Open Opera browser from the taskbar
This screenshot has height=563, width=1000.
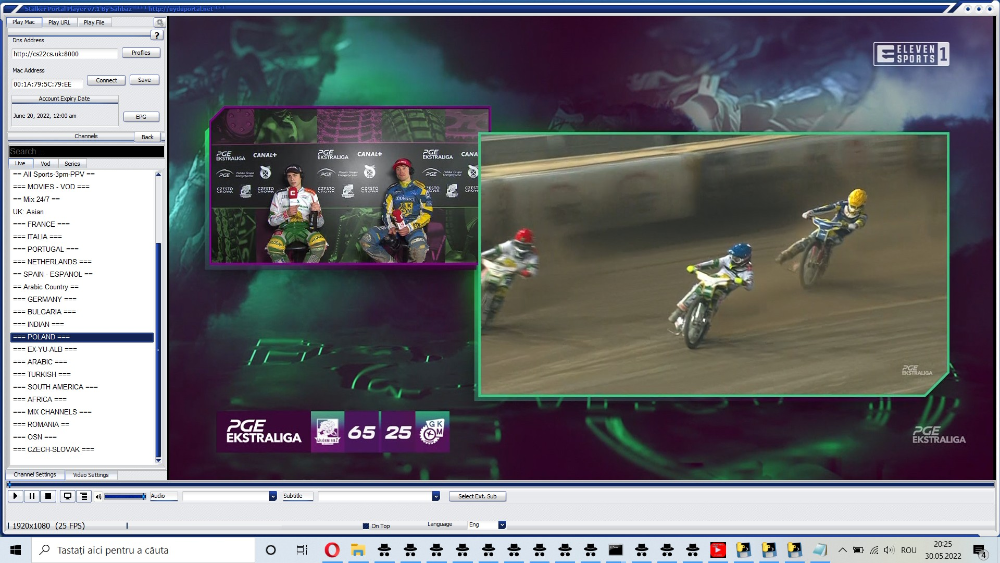pyautogui.click(x=332, y=550)
